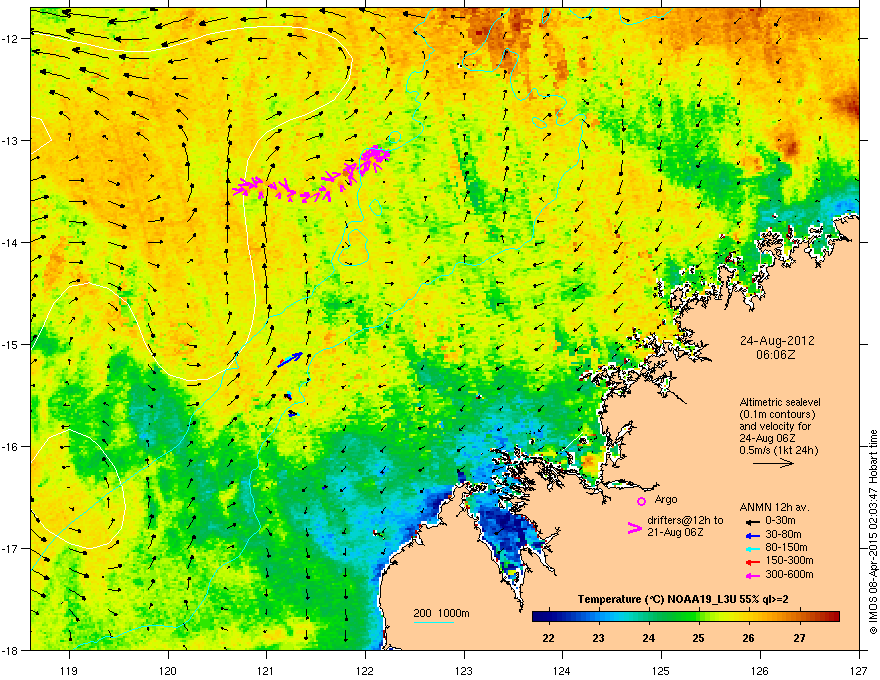The height and width of the screenshot is (680, 880).
Task: Click the 27 tick label under colour bar
Action: pyautogui.click(x=799, y=638)
